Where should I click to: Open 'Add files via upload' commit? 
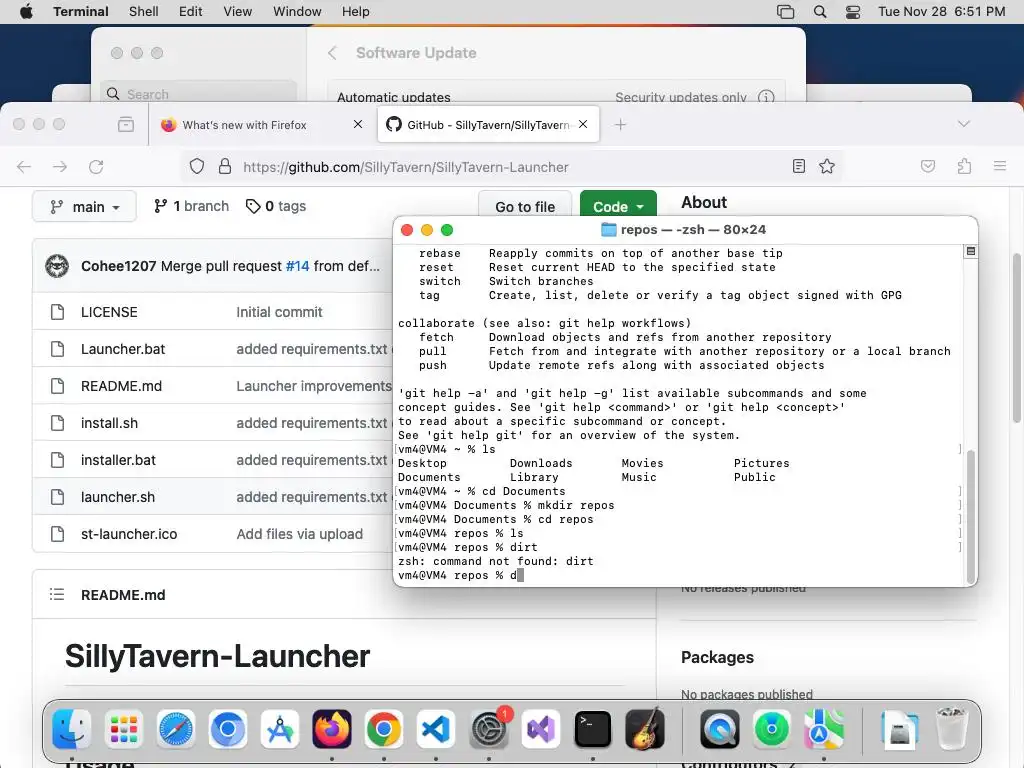click(299, 534)
